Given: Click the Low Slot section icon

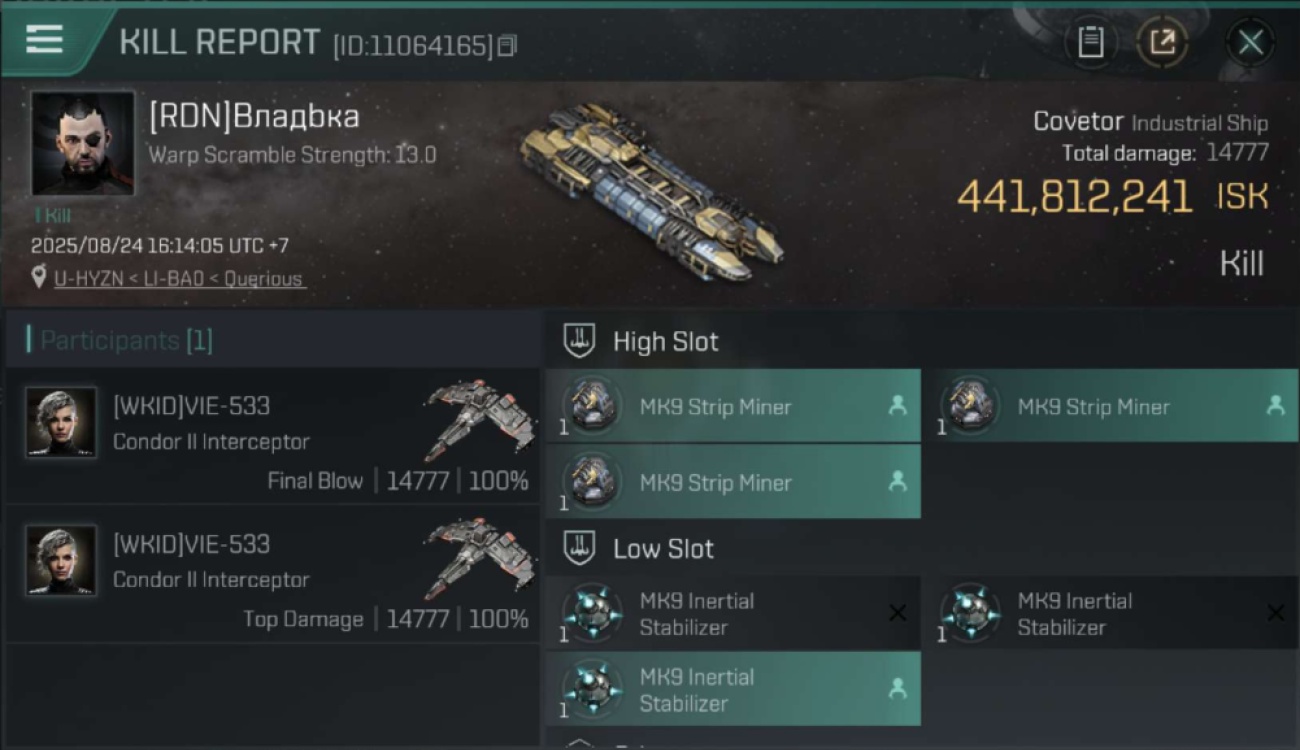Looking at the screenshot, I should click(x=580, y=548).
